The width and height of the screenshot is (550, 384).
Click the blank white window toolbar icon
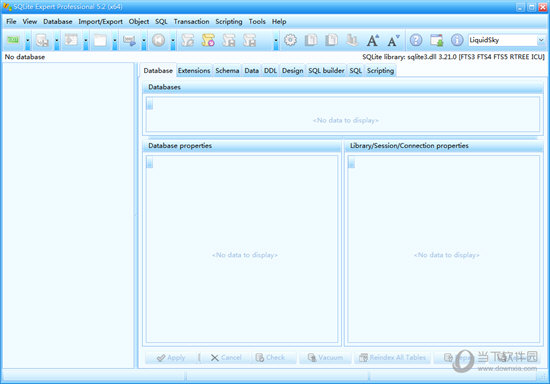(100, 40)
